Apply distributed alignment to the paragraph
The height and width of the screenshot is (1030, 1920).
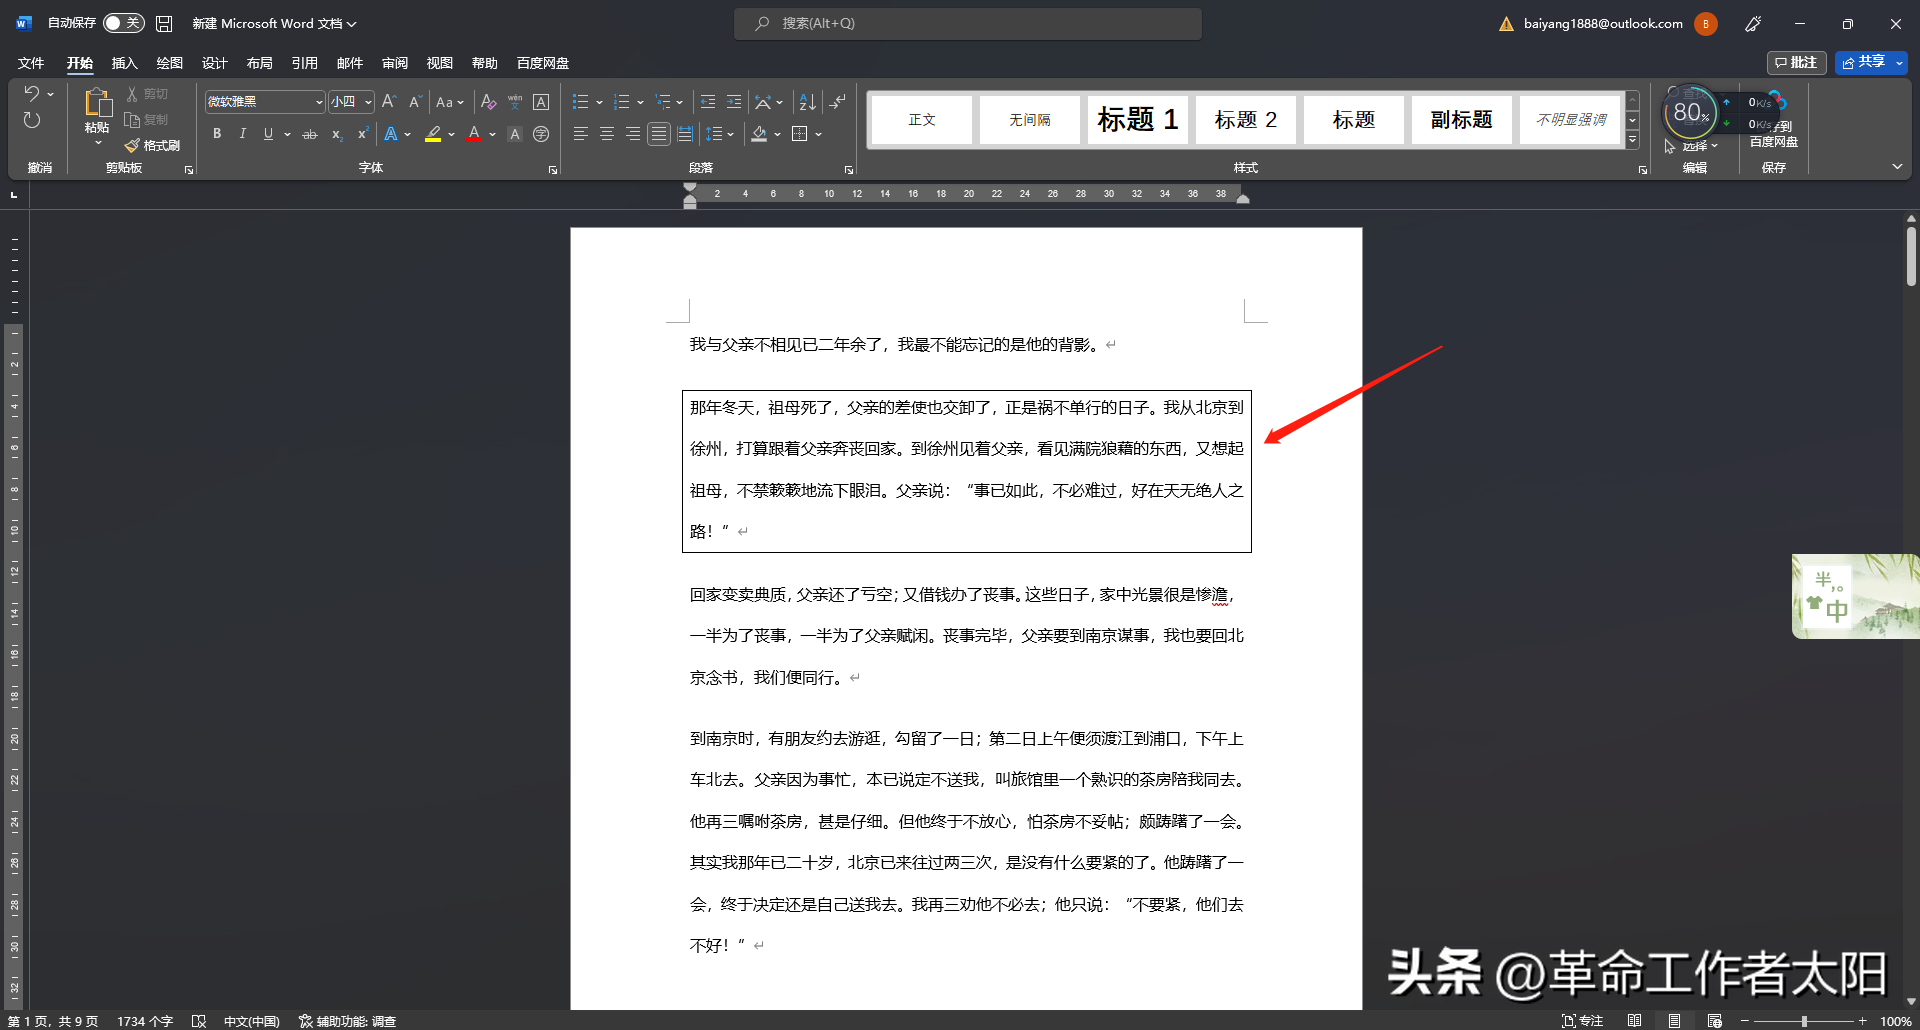(x=685, y=134)
